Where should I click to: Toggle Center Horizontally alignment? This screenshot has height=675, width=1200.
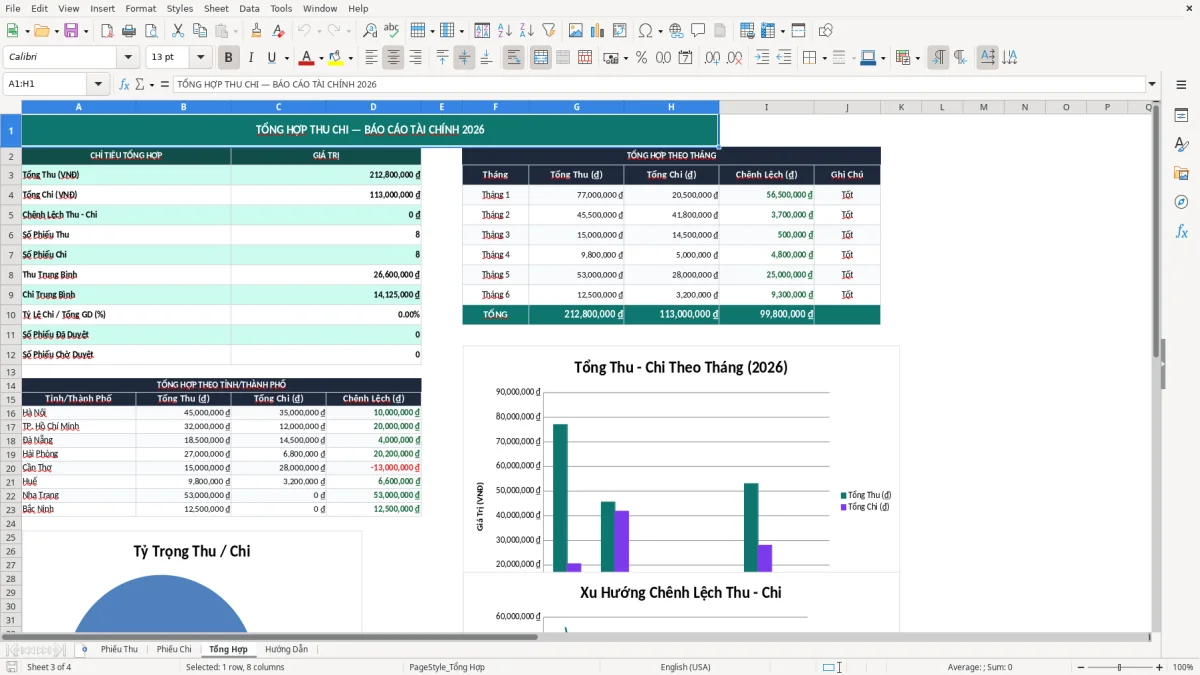tap(393, 58)
